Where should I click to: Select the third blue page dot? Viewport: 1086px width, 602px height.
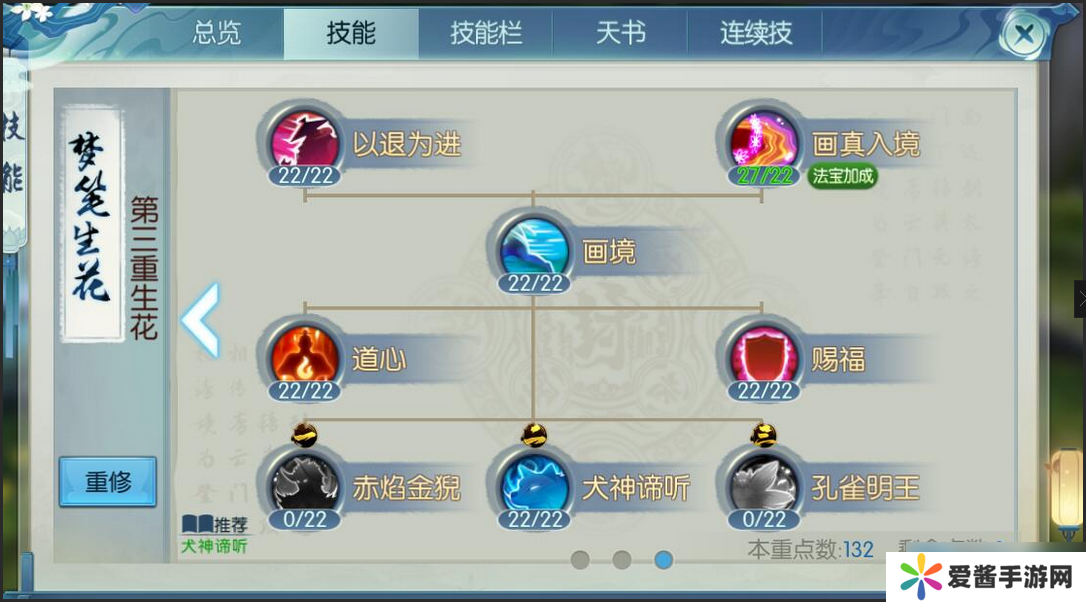(x=664, y=560)
